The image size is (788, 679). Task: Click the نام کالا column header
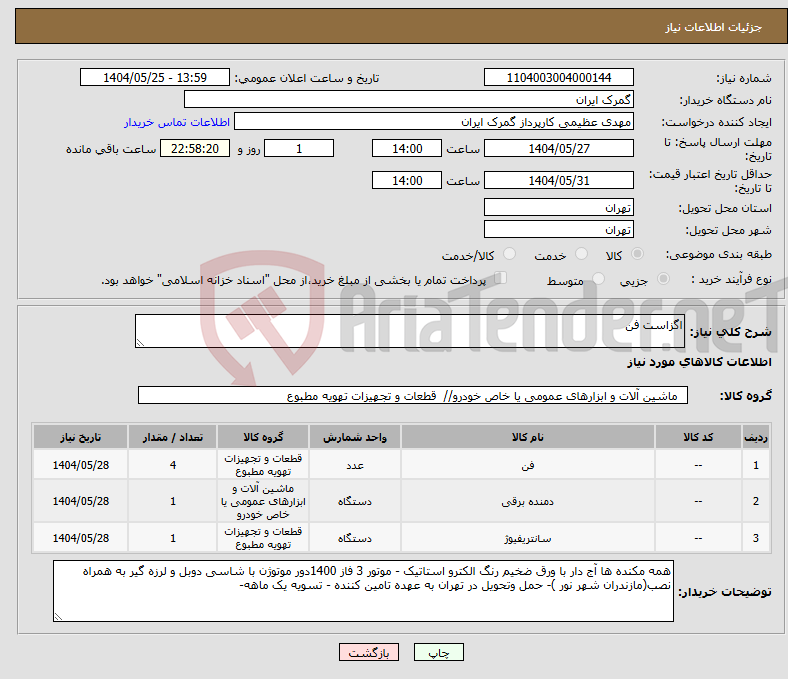[x=528, y=437]
